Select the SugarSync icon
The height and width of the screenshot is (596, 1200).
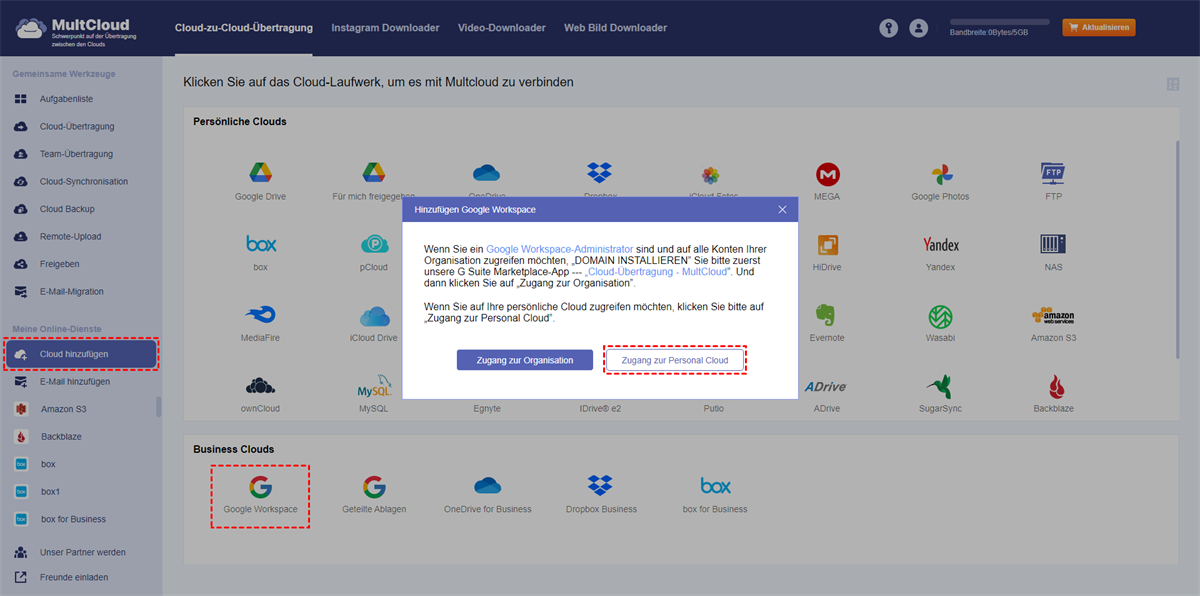[940, 387]
